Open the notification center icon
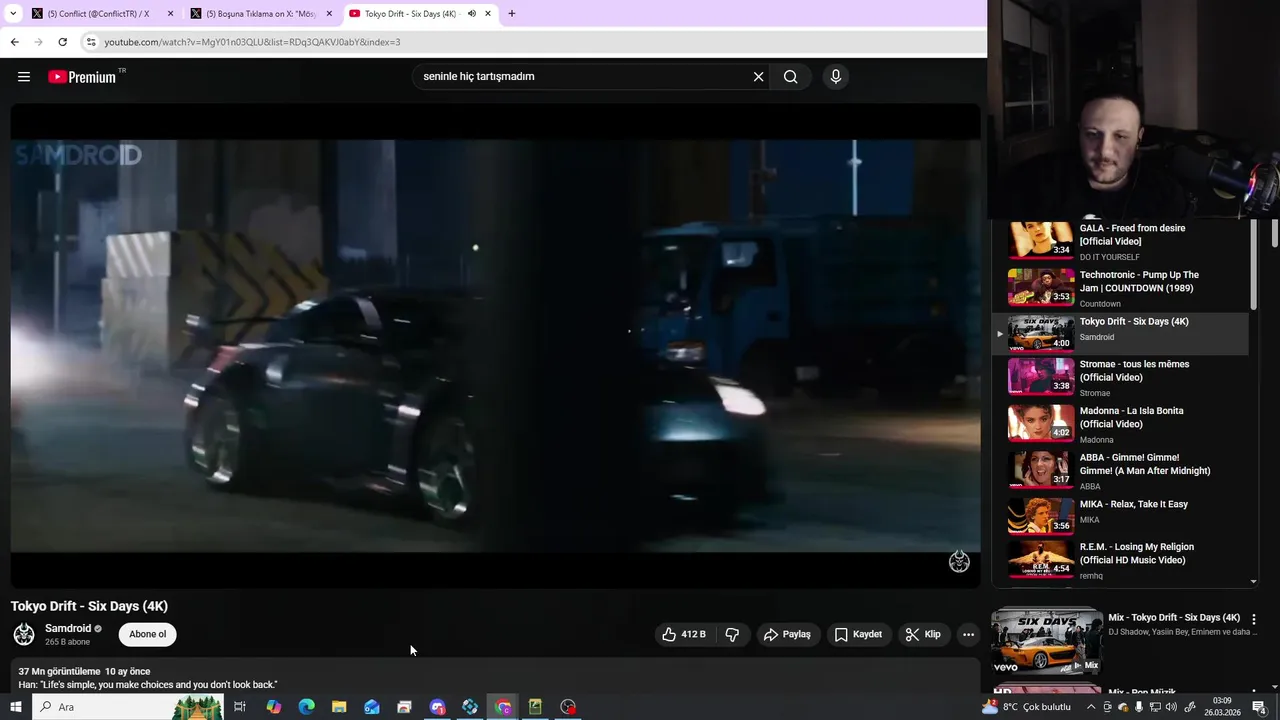The height and width of the screenshot is (720, 1280). (1259, 707)
